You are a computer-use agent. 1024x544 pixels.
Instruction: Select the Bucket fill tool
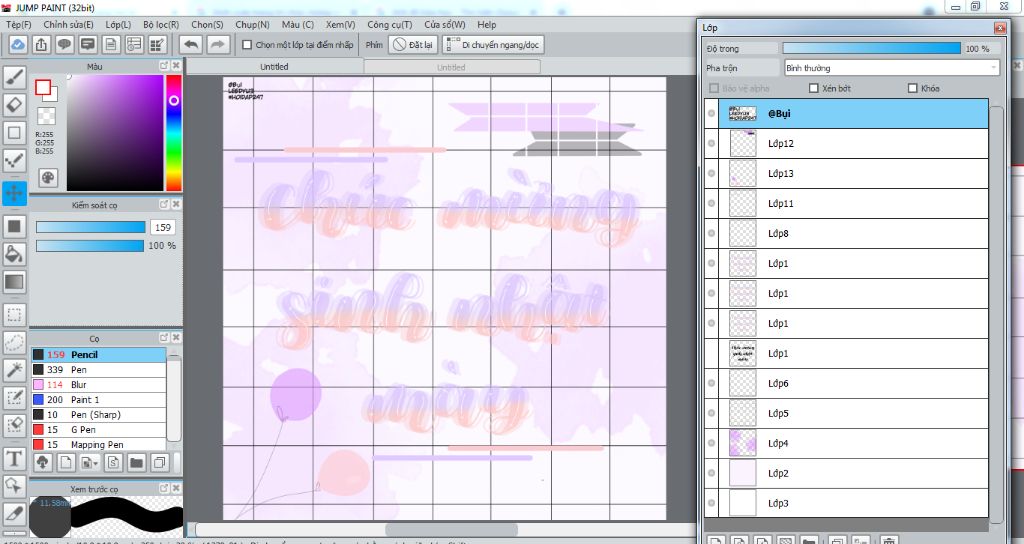pyautogui.click(x=14, y=254)
